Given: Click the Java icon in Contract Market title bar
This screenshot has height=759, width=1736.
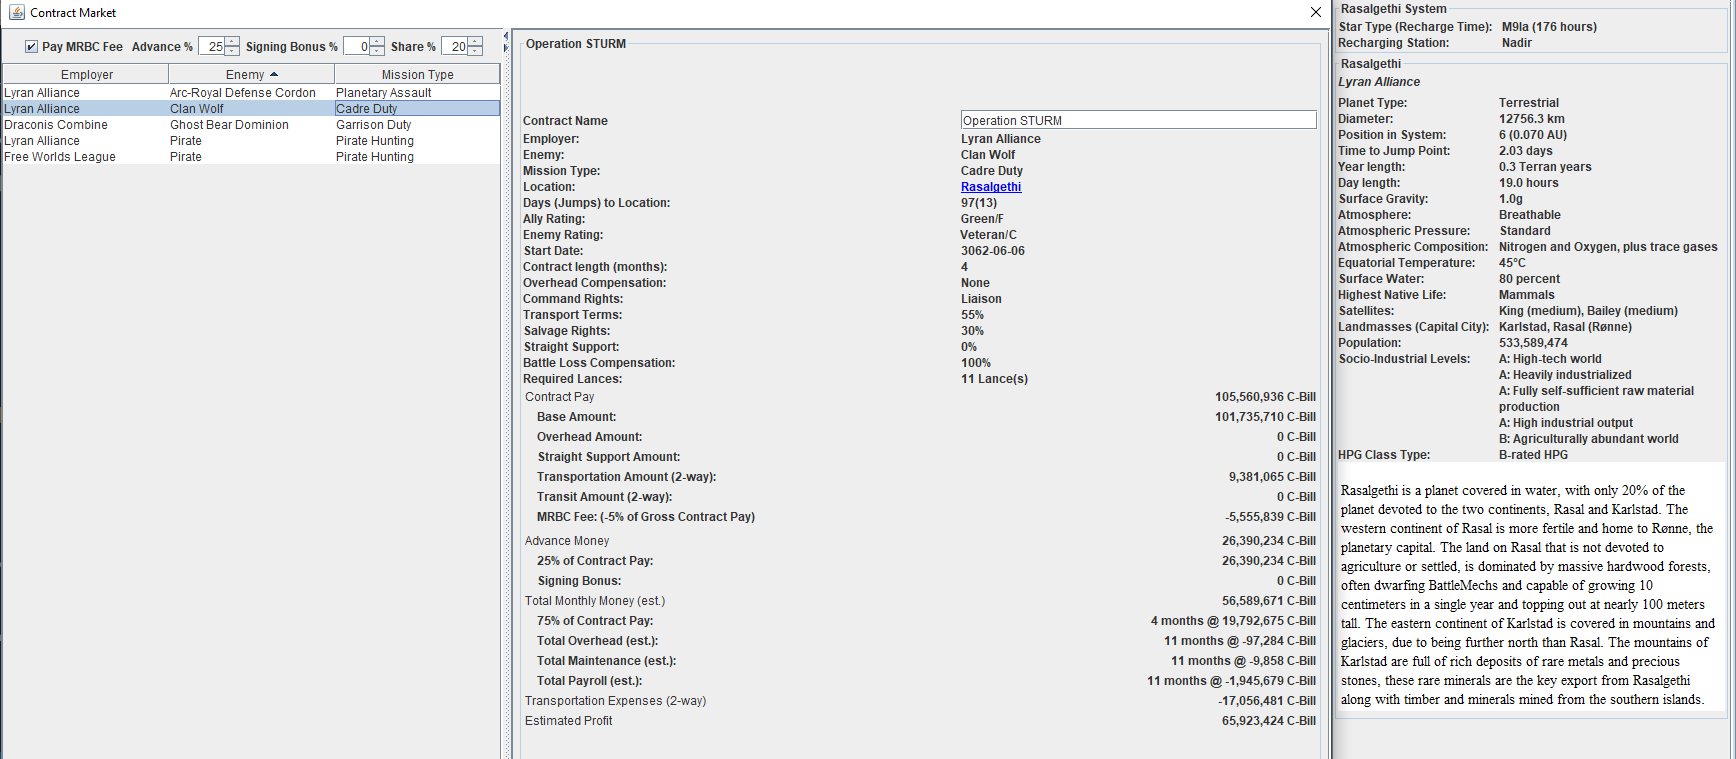Looking at the screenshot, I should tap(17, 12).
